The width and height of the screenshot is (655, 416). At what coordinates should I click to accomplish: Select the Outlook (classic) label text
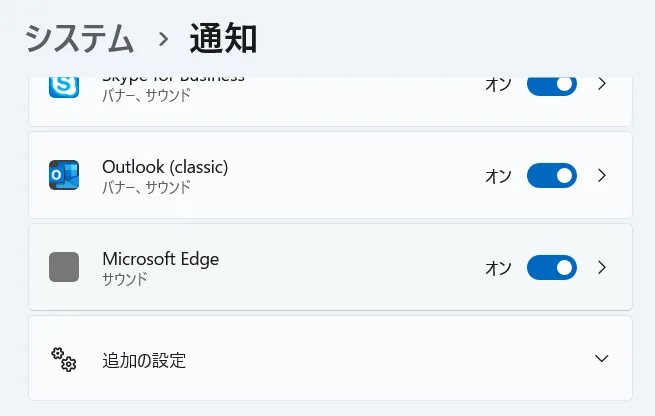point(165,166)
